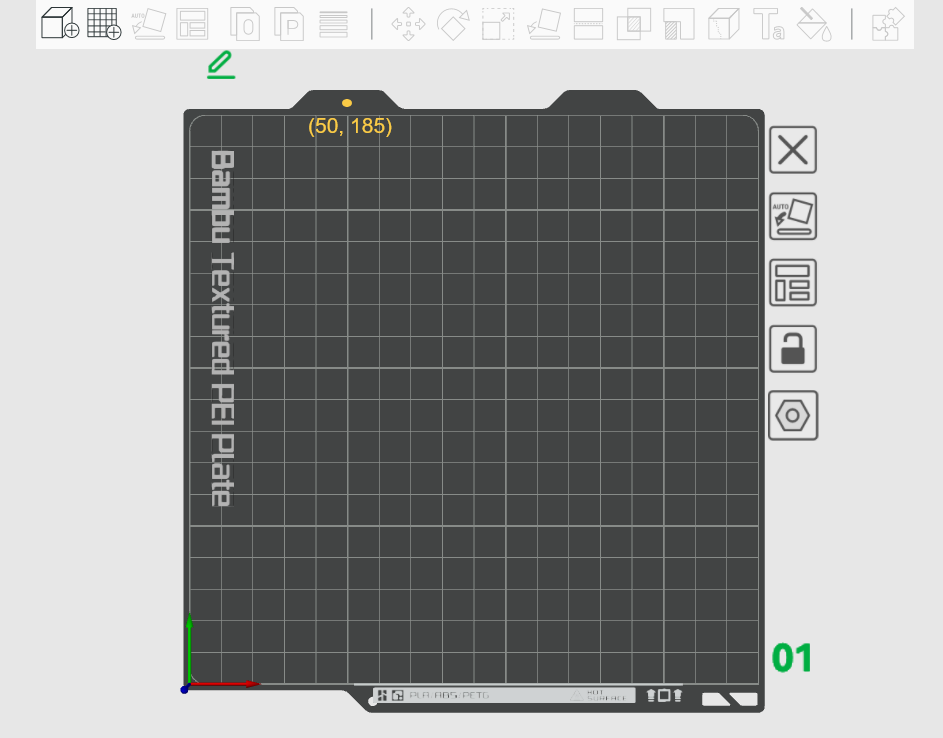Open Variable layer height tool

(x=333, y=23)
